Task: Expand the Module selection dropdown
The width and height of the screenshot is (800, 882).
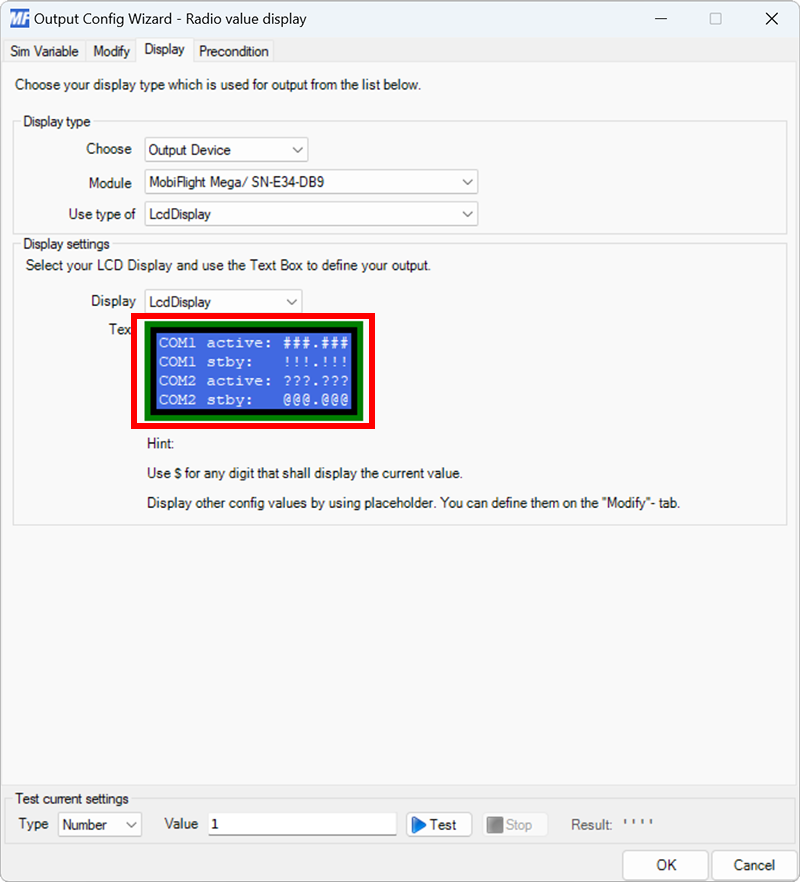Action: [x=466, y=181]
